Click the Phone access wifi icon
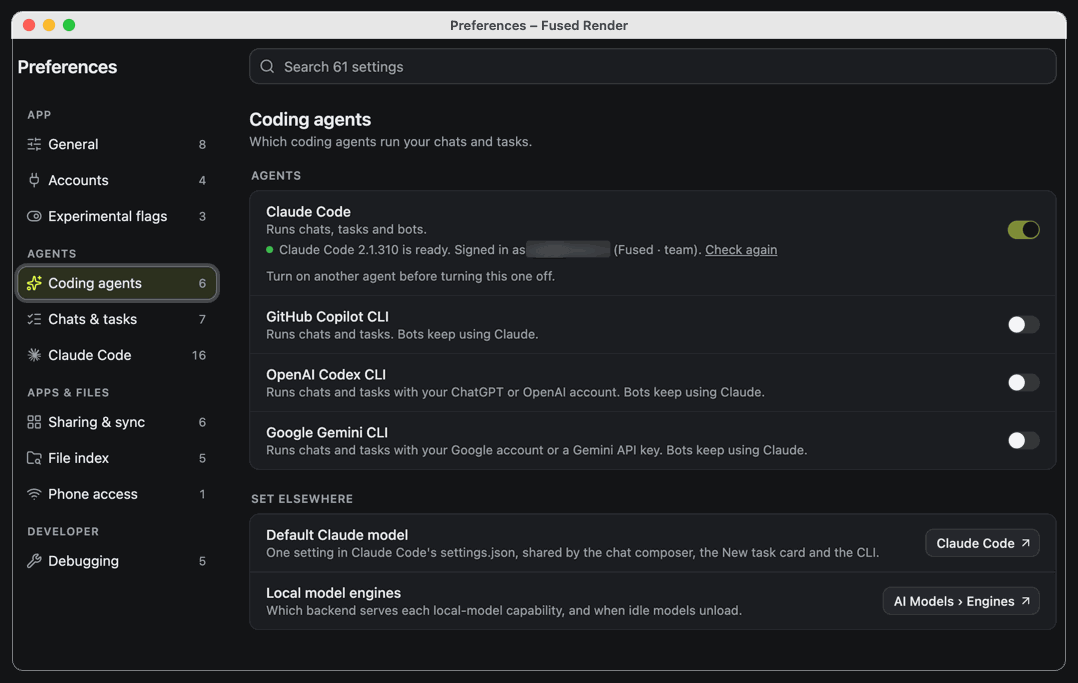Viewport: 1078px width, 683px height. [34, 494]
